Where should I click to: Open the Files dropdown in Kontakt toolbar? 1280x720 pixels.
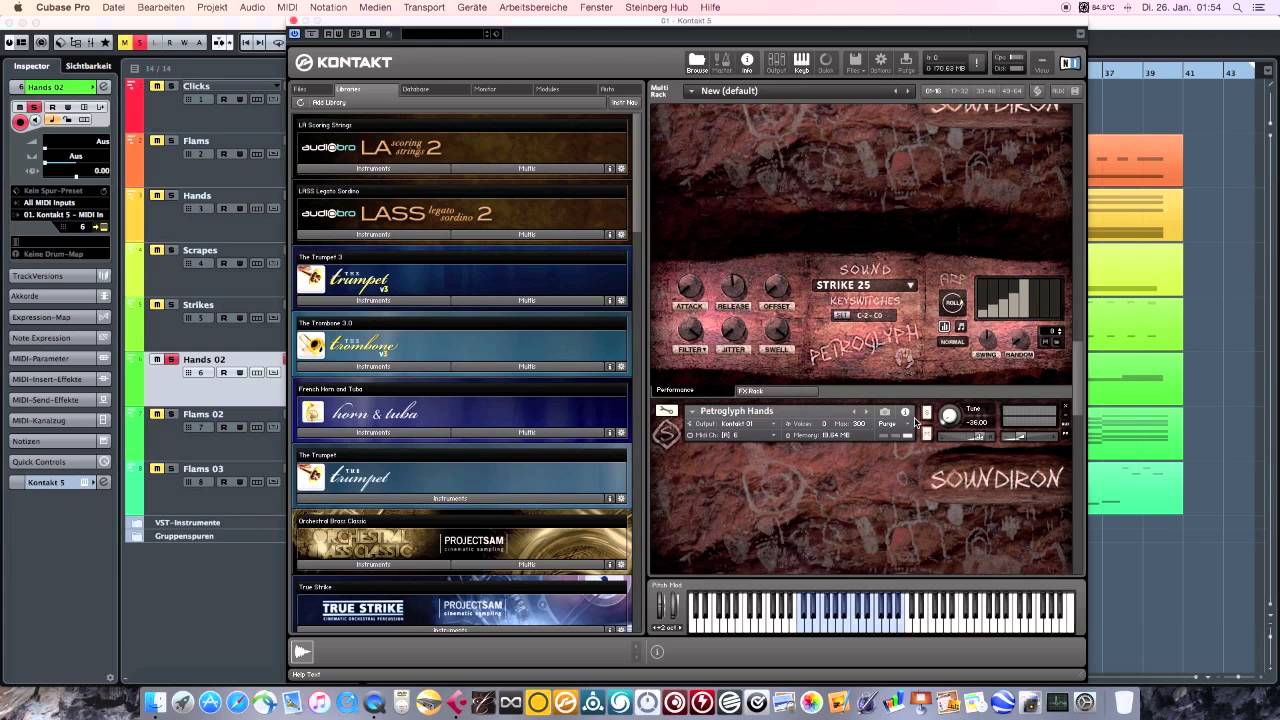tap(855, 63)
